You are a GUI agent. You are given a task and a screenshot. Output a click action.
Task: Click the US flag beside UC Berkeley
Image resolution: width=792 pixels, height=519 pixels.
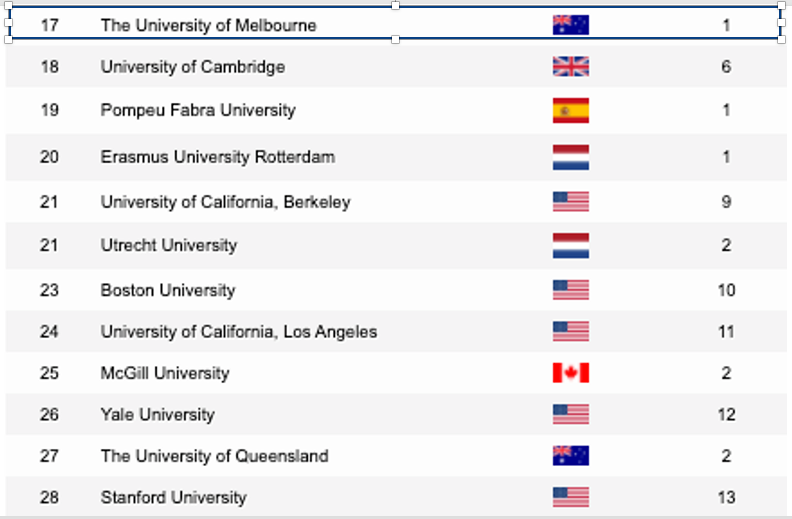(x=571, y=201)
